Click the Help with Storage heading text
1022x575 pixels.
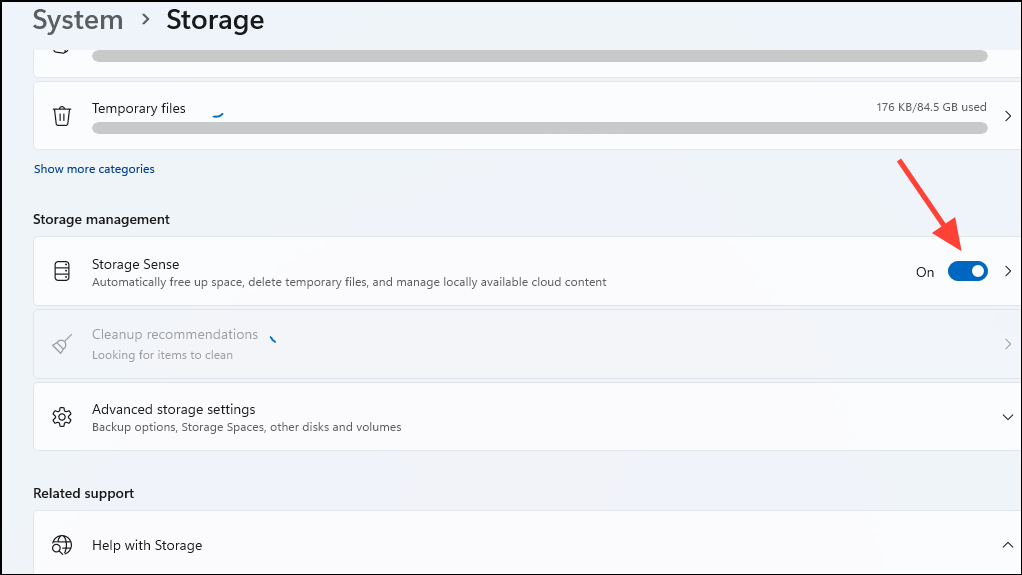click(147, 545)
